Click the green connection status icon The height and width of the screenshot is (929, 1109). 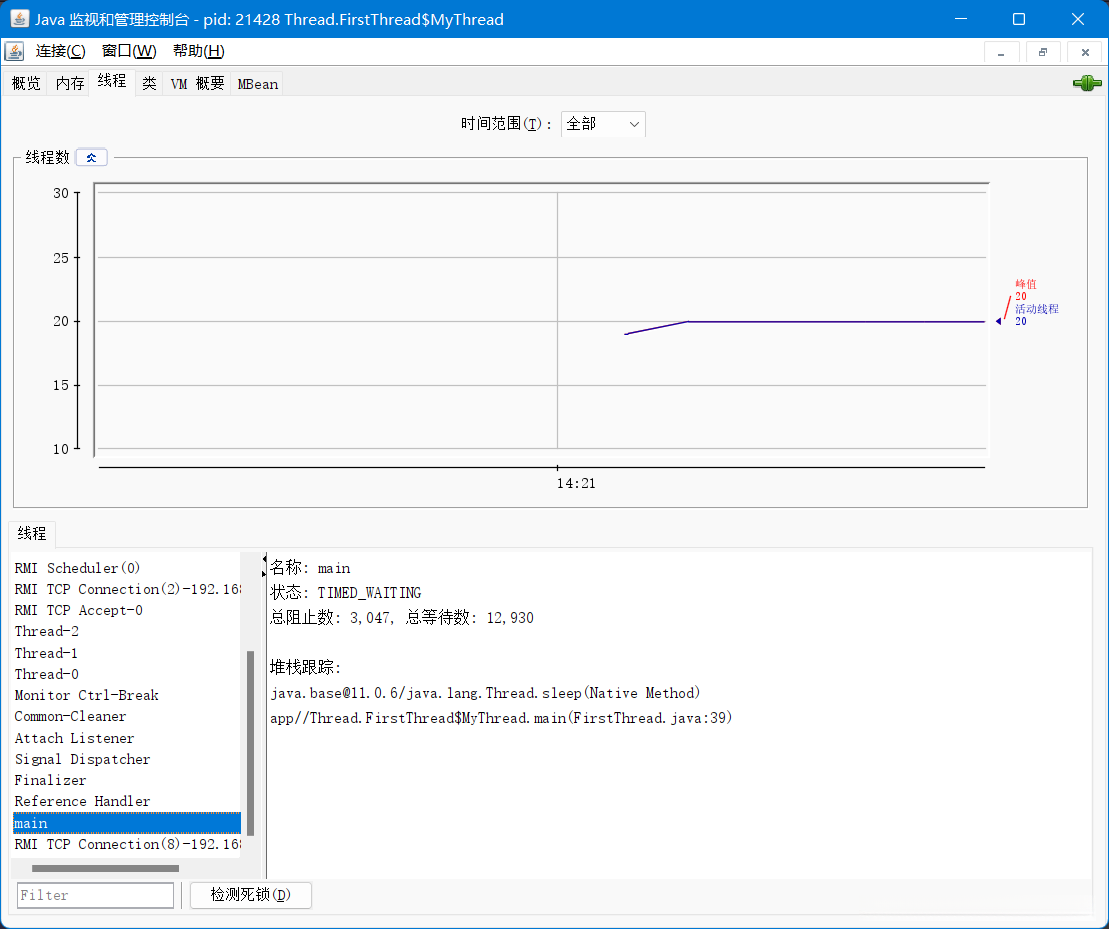click(x=1086, y=84)
